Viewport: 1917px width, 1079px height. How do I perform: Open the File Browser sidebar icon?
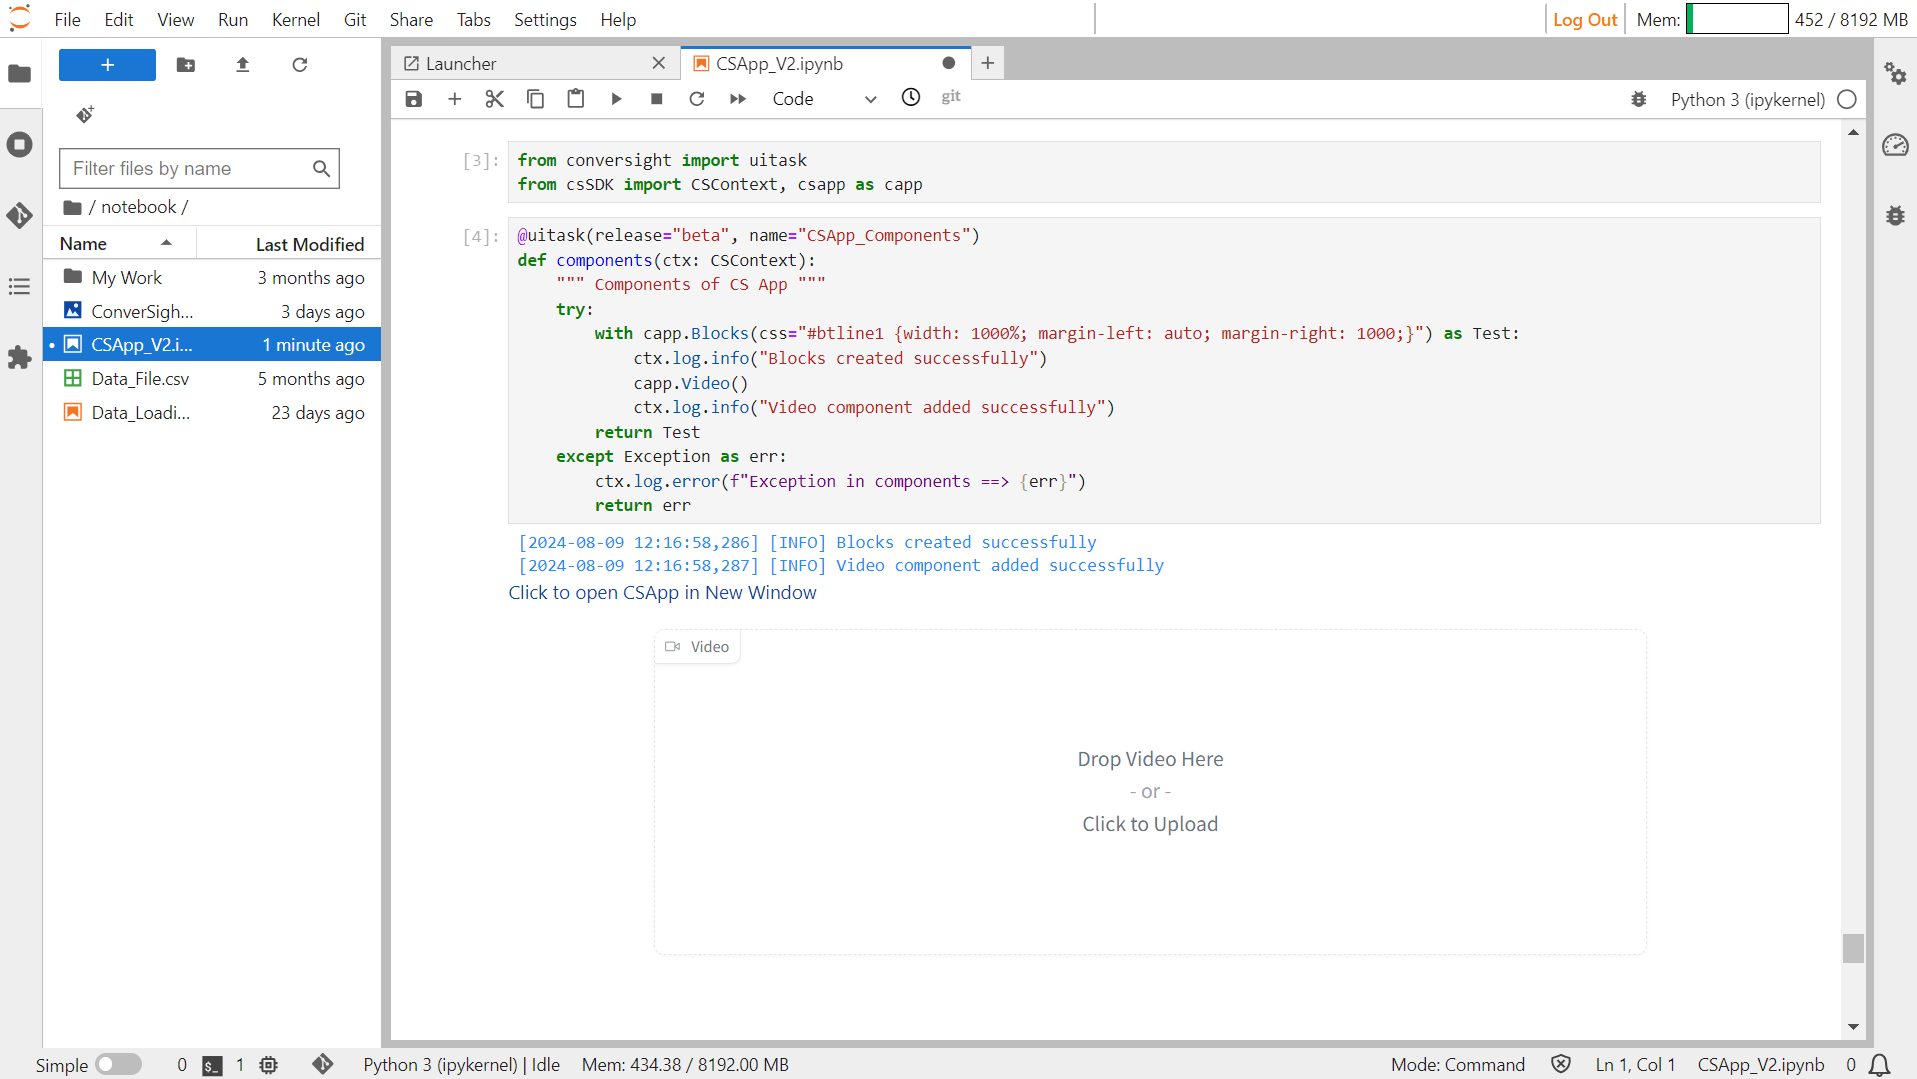tap(20, 74)
